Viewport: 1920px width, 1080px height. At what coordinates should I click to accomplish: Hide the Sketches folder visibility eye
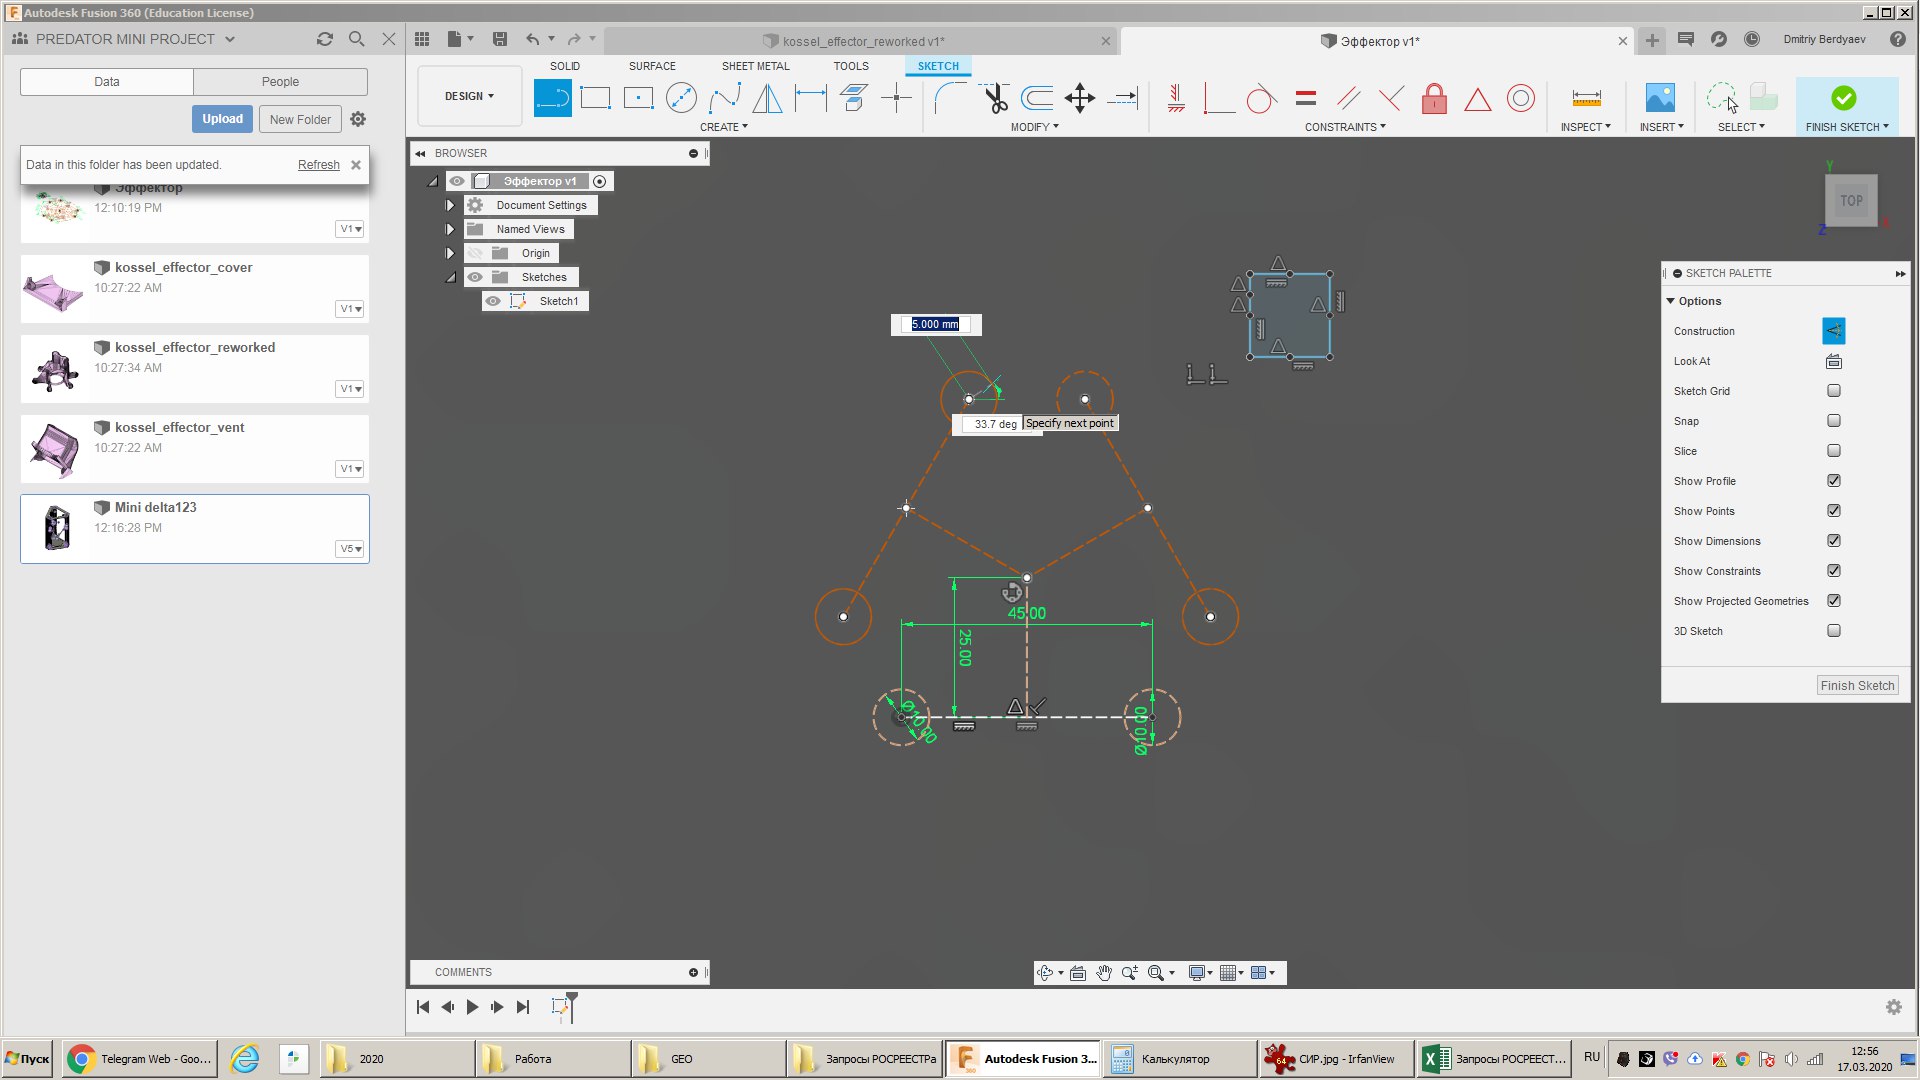(x=476, y=277)
